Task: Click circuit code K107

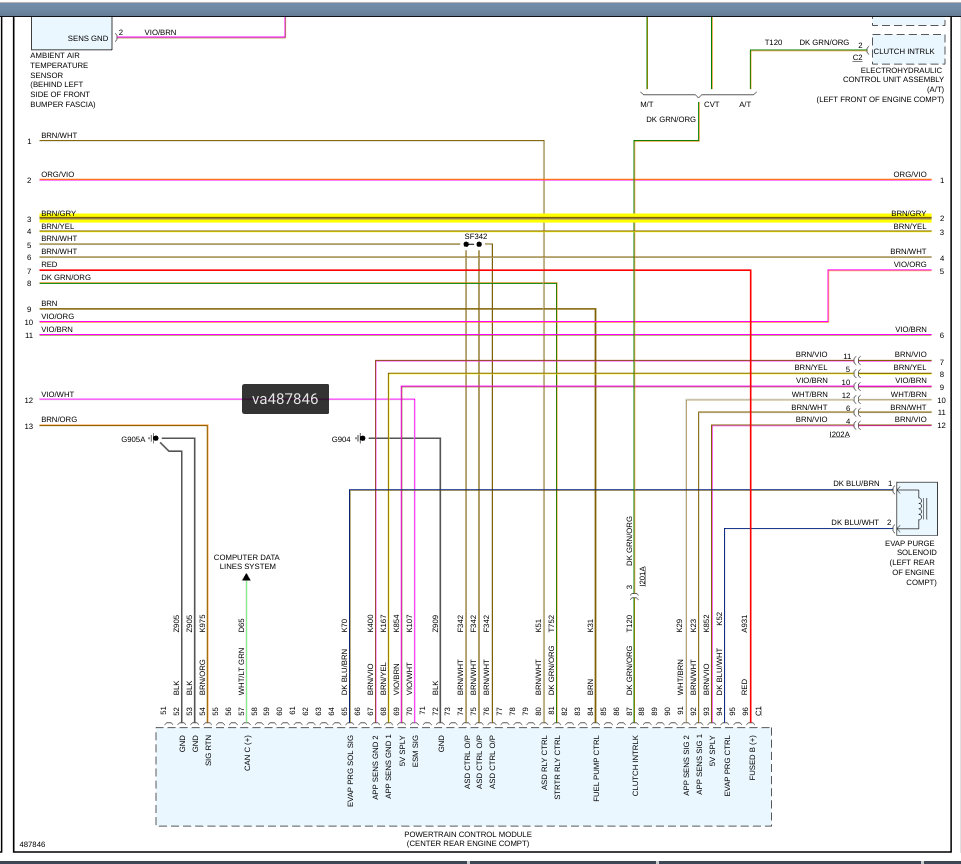Action: tap(409, 624)
